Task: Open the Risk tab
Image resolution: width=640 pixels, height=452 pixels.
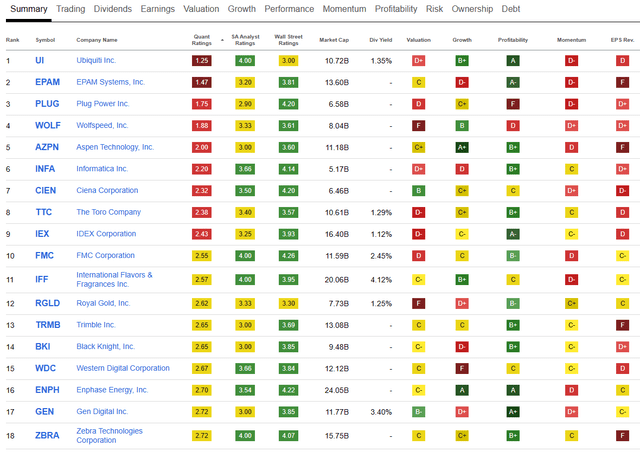Action: coord(434,9)
